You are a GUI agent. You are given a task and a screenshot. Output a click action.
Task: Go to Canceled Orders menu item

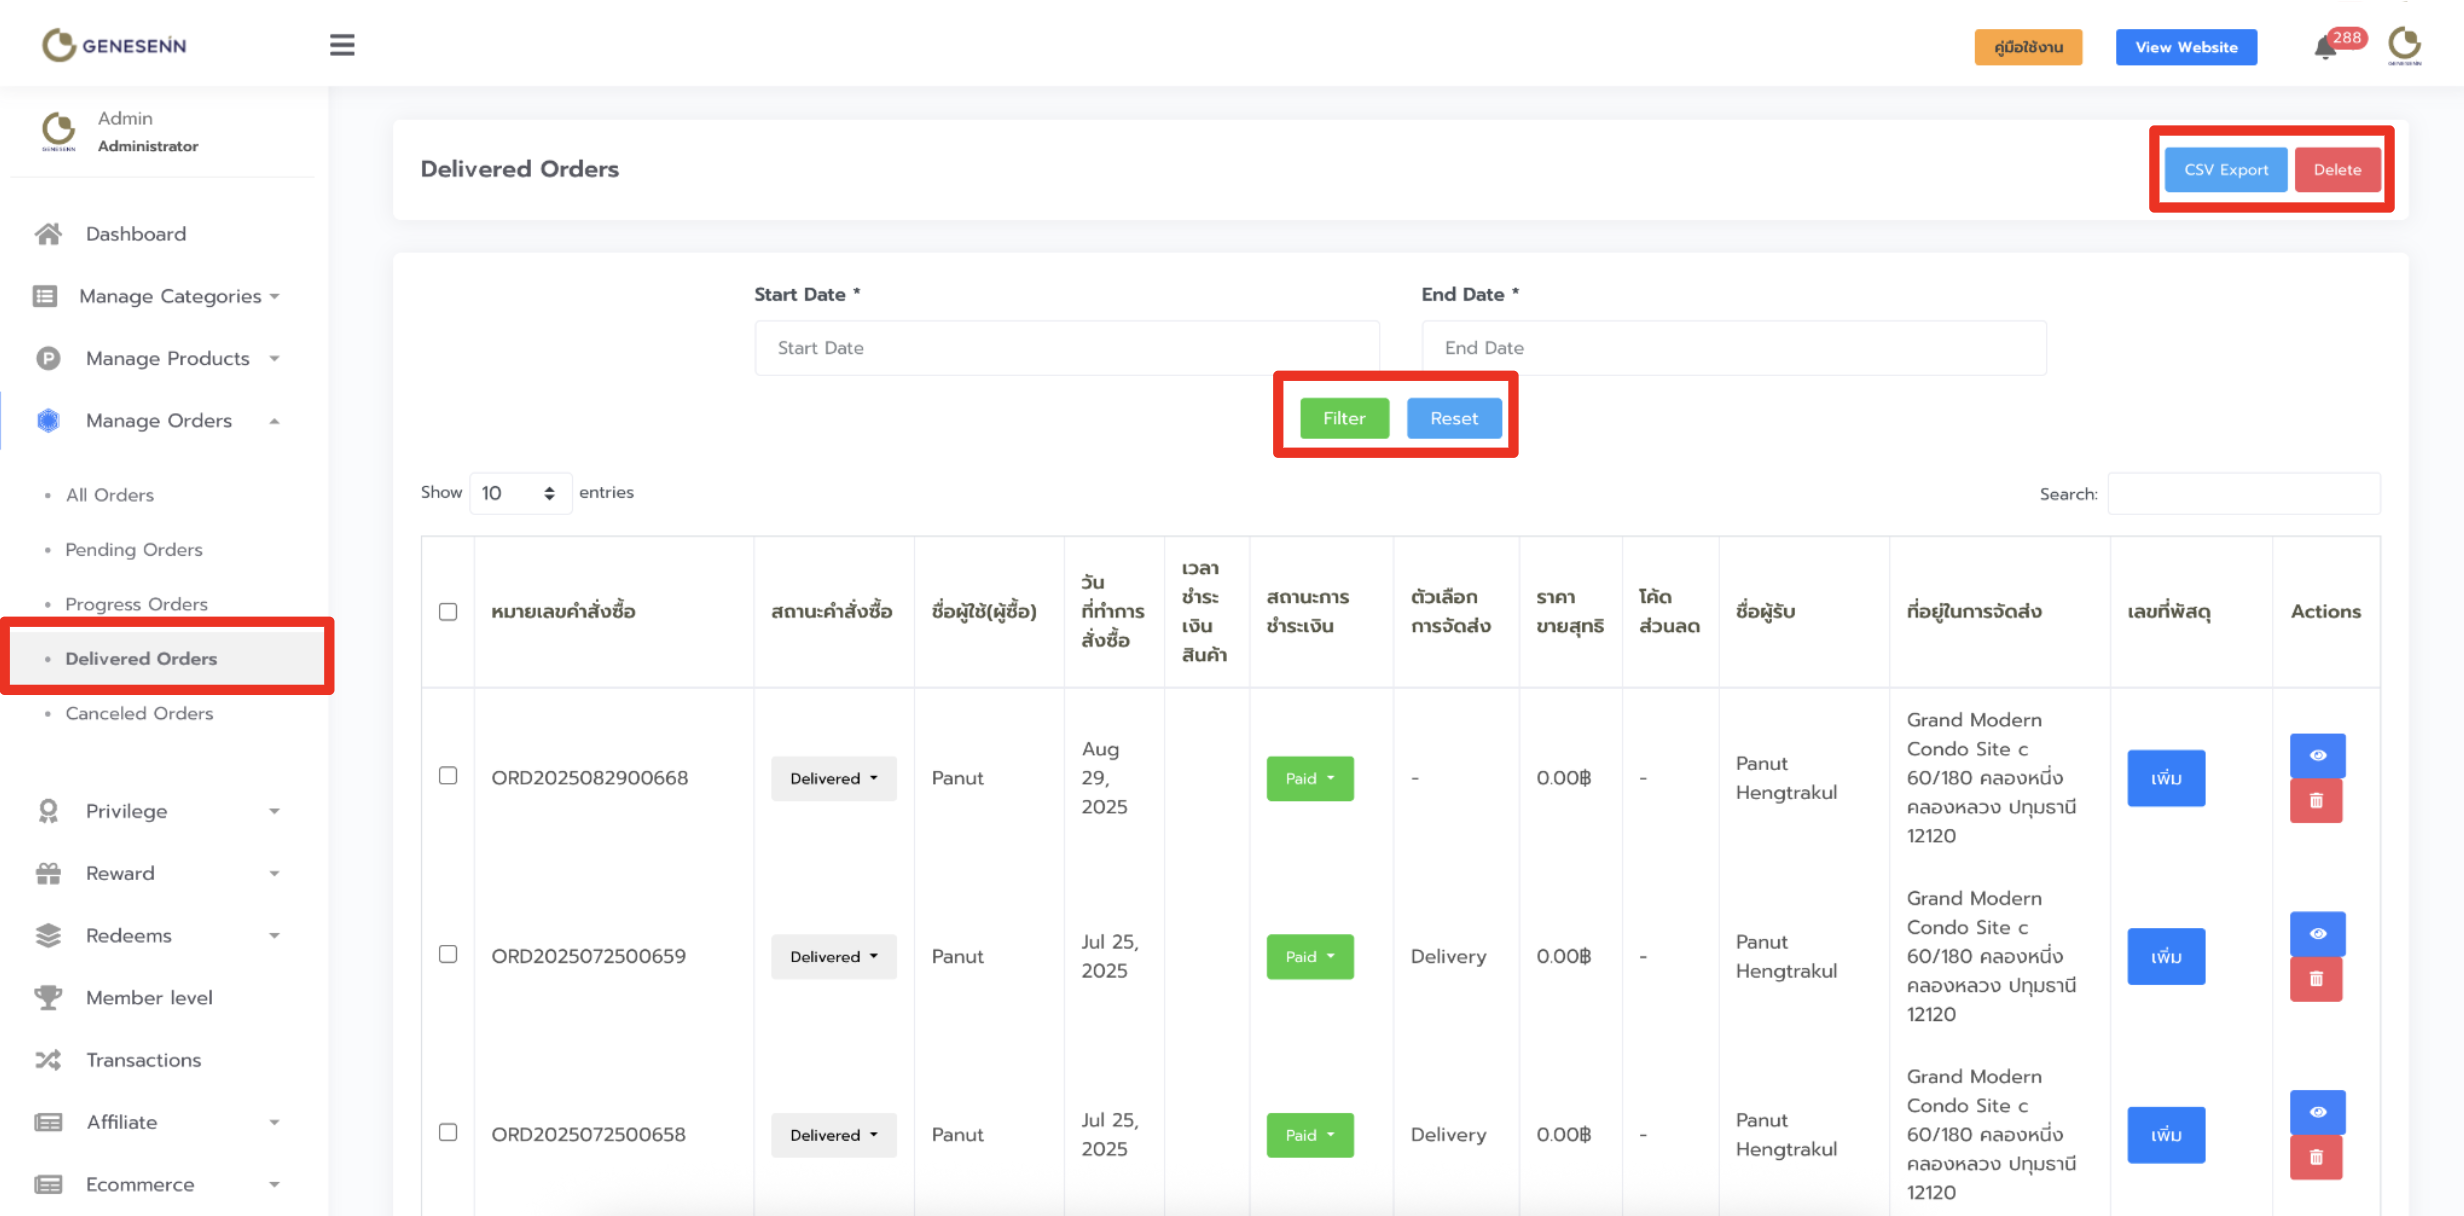coord(139,714)
